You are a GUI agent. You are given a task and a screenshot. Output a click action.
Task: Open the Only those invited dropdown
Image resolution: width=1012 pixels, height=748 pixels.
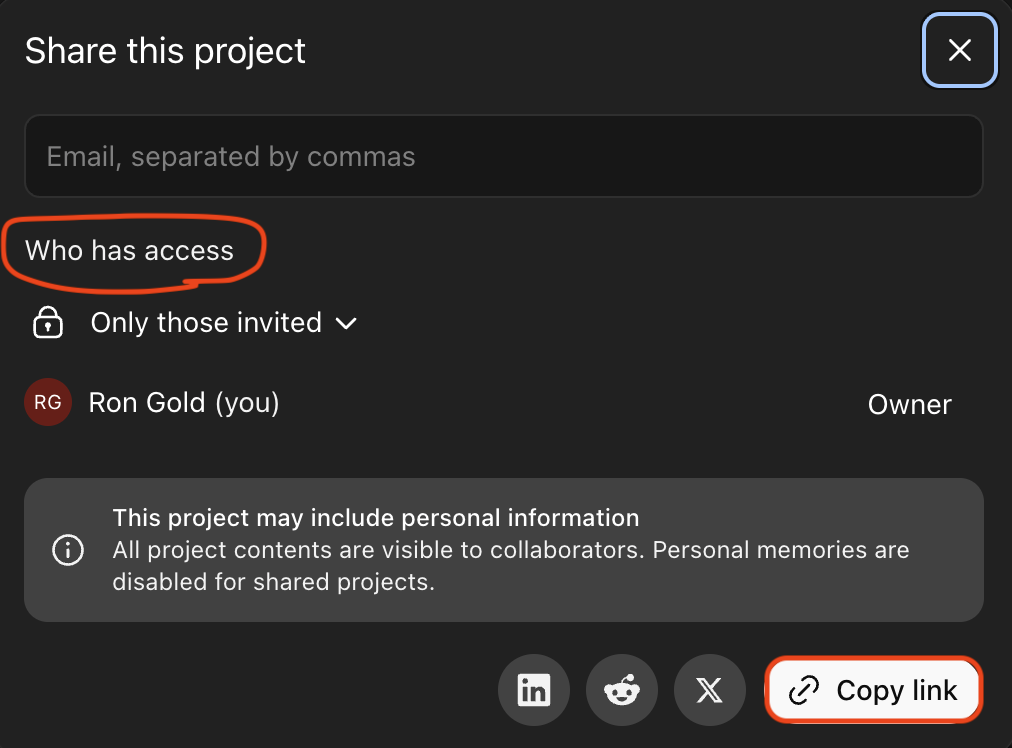pyautogui.click(x=206, y=323)
